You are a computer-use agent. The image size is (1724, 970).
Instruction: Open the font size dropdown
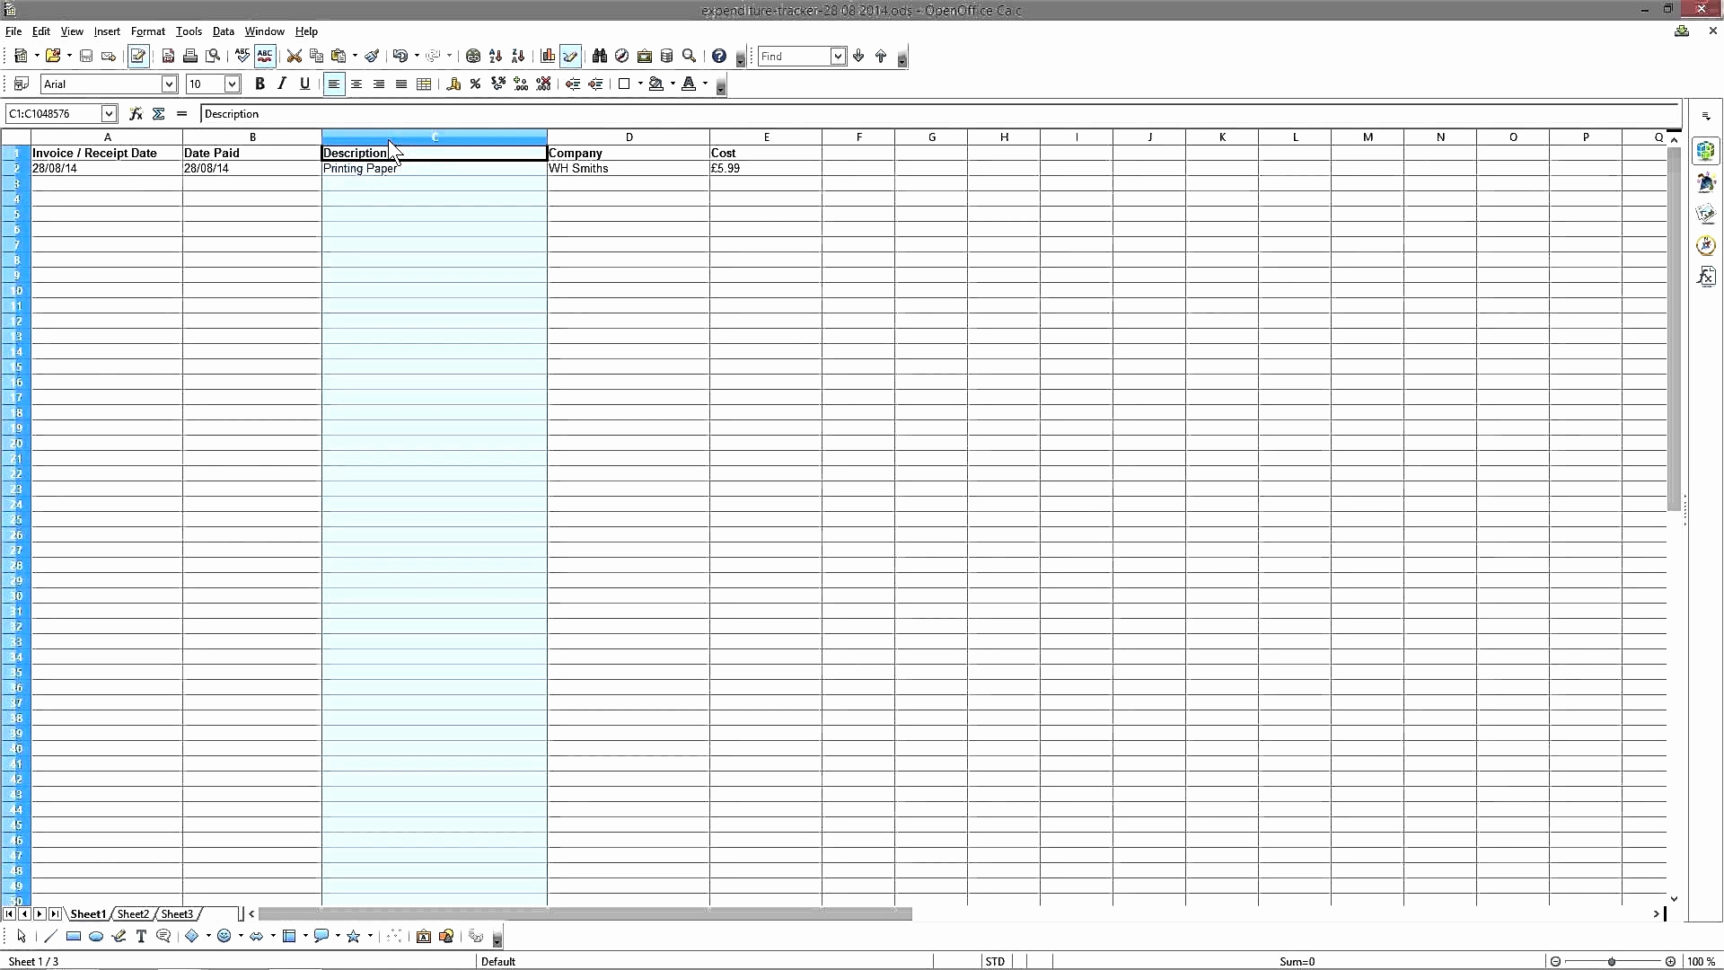[232, 84]
